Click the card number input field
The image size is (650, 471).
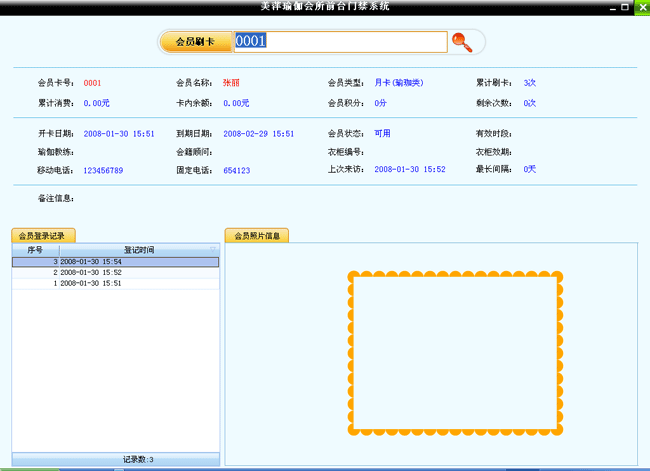point(340,42)
